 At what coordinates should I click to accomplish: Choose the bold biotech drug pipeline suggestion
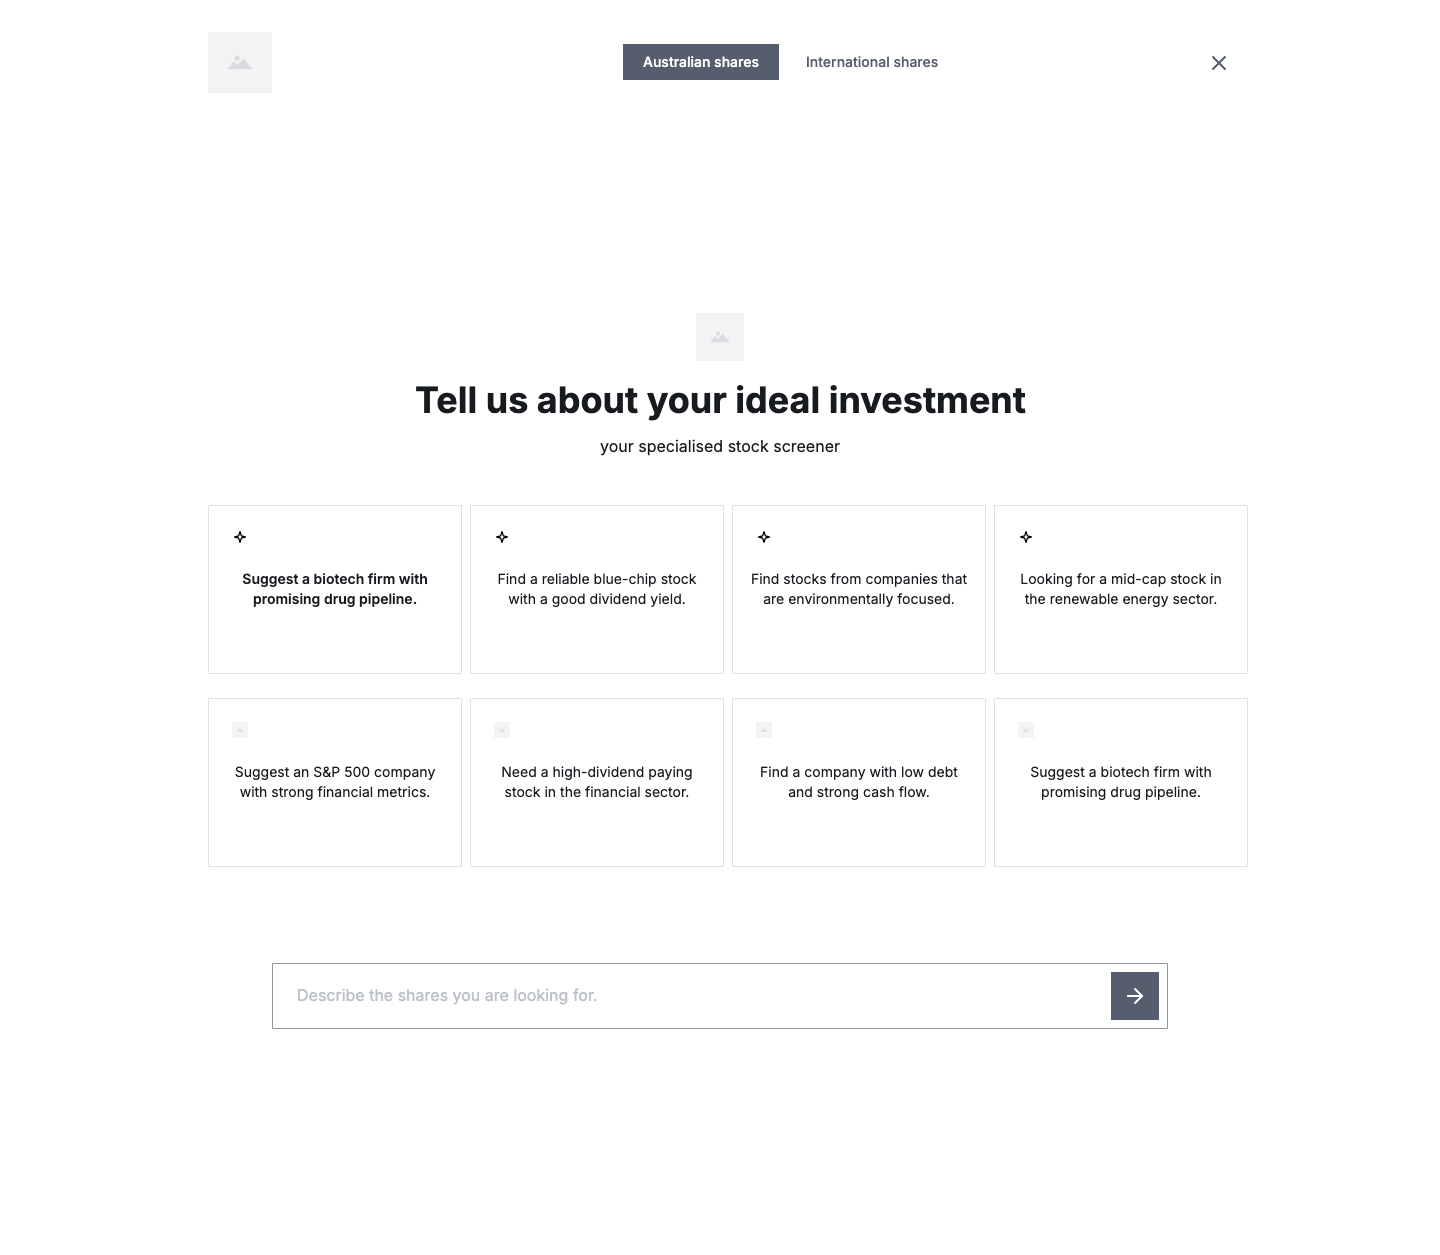(x=335, y=589)
